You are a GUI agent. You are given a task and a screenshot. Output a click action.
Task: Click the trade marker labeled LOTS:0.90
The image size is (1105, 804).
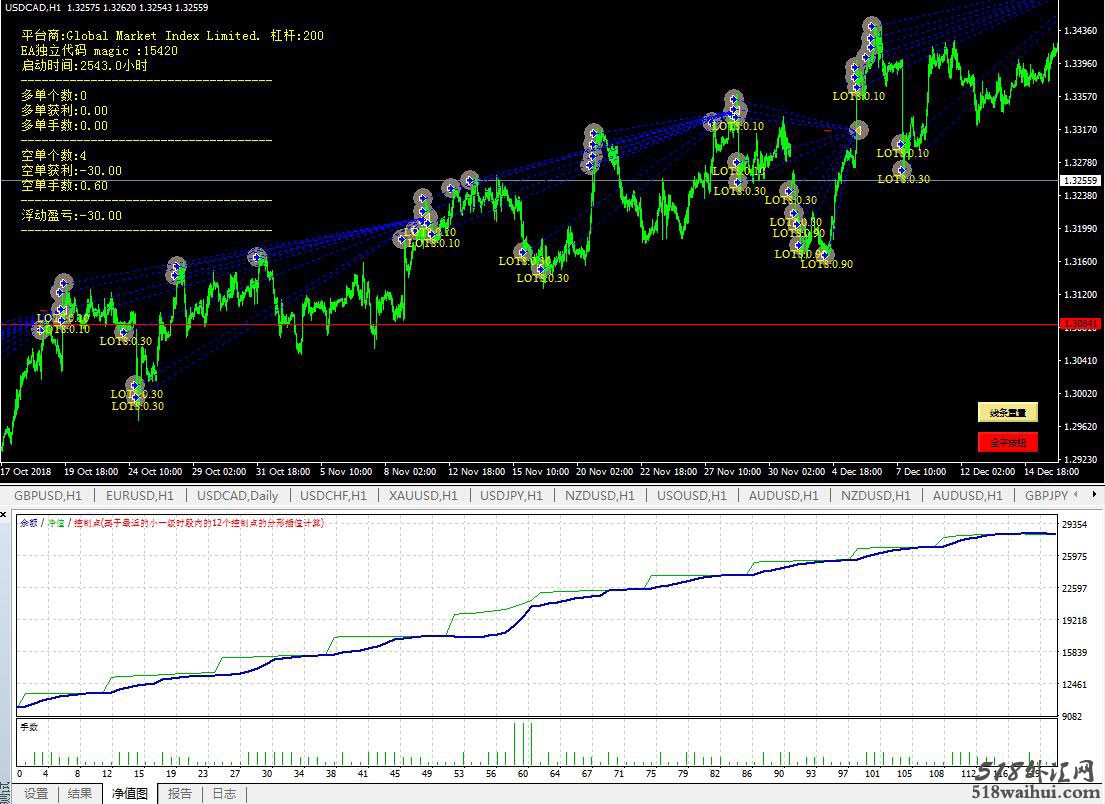(x=824, y=256)
